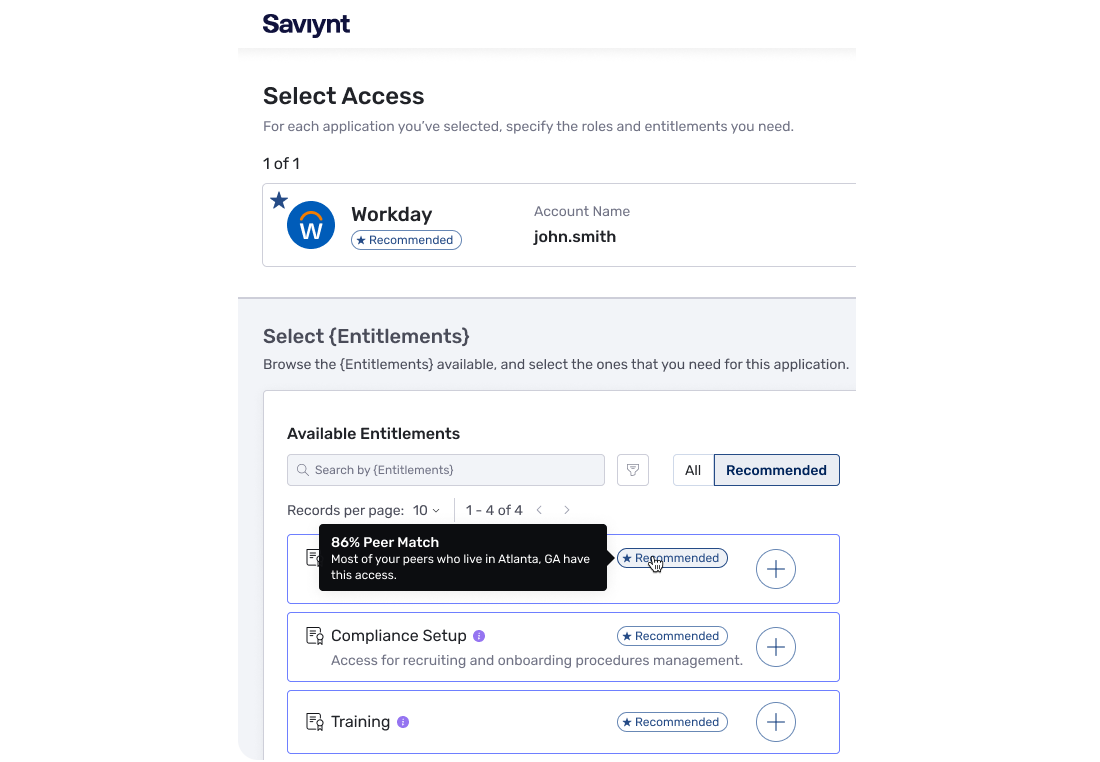Viewport: 1100px width, 762px height.
Task: Add the Compliance Setup entitlement
Action: tap(775, 647)
